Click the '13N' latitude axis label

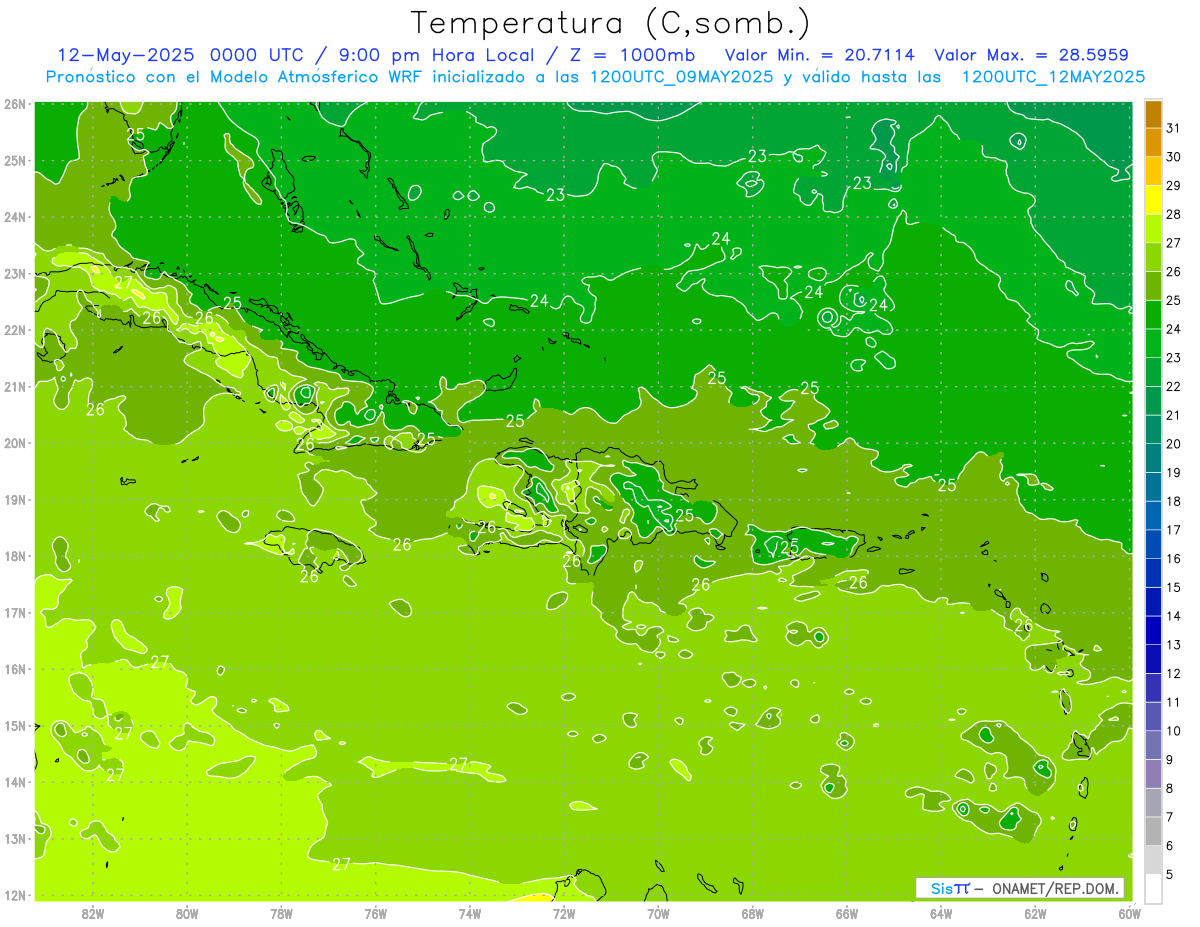(15, 839)
